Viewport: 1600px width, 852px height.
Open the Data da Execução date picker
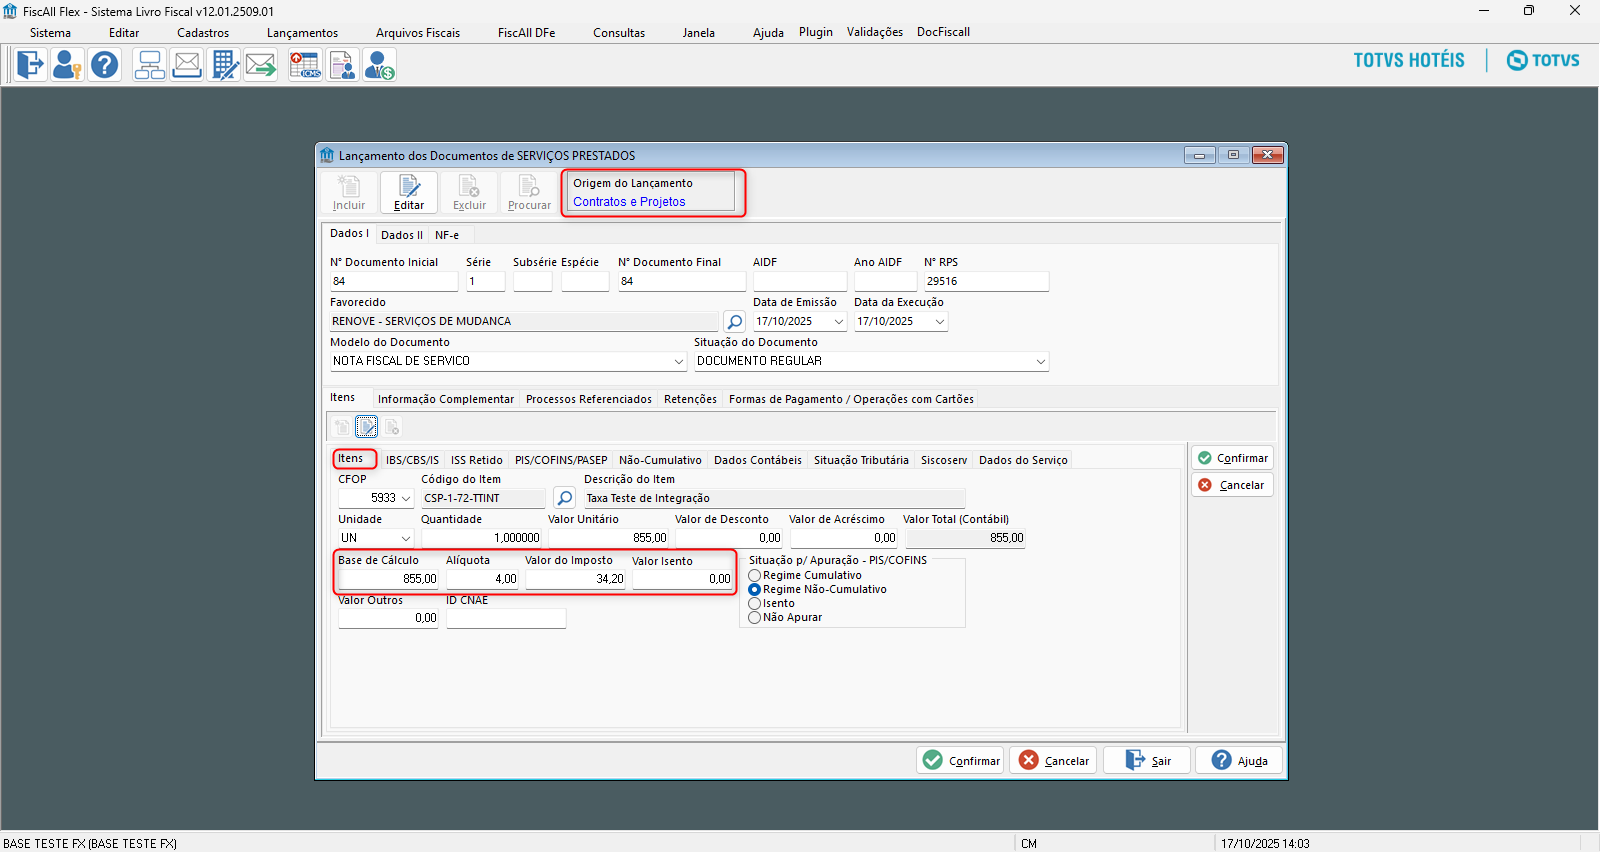pyautogui.click(x=940, y=321)
